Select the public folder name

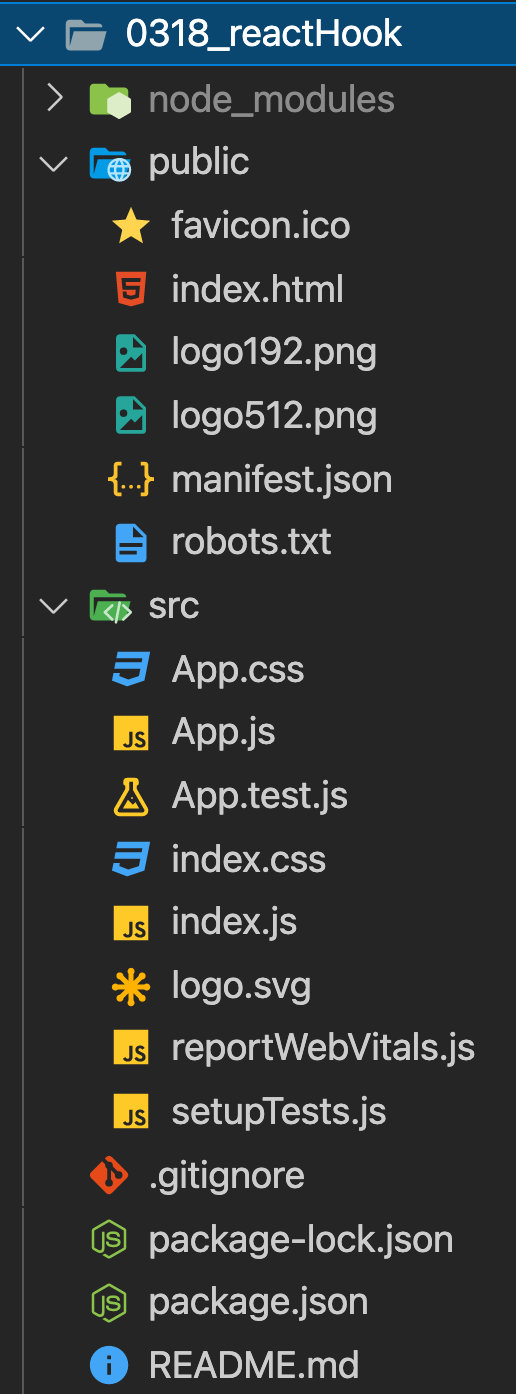point(199,163)
